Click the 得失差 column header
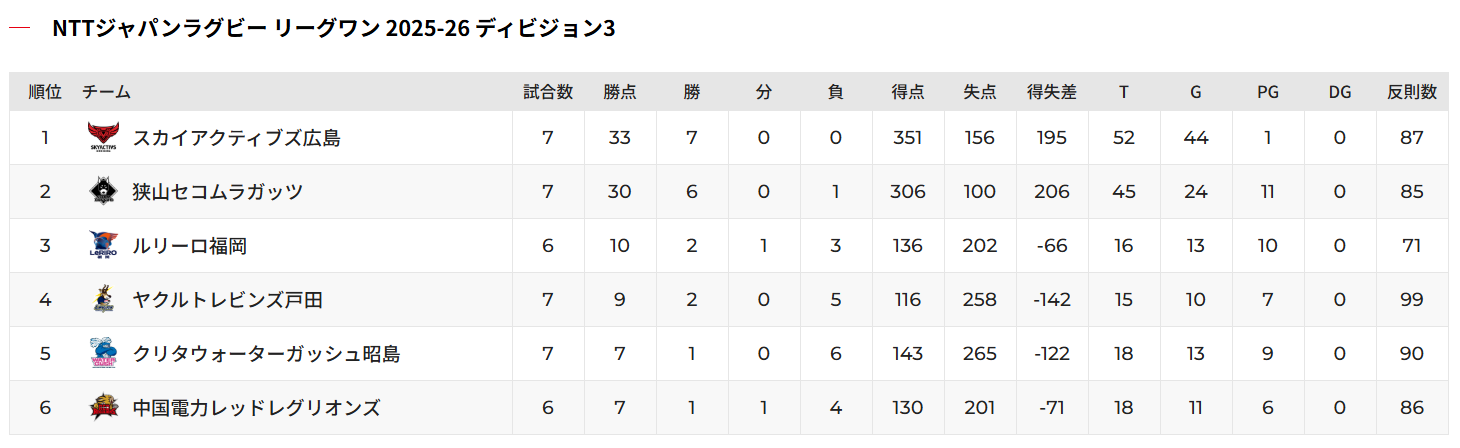1460x448 pixels. [x=1052, y=92]
